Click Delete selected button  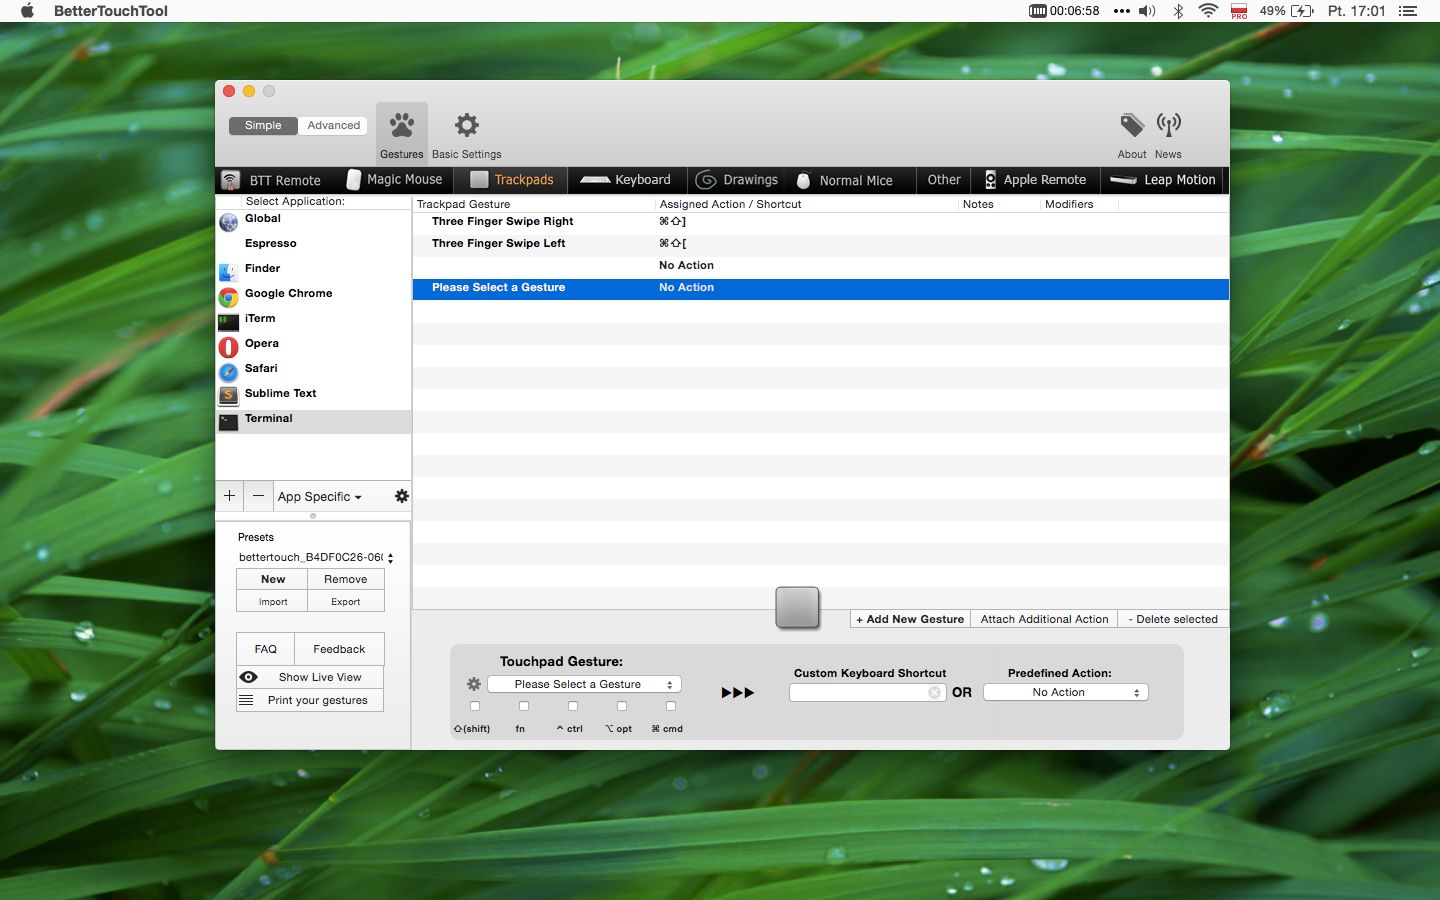[x=1173, y=619]
